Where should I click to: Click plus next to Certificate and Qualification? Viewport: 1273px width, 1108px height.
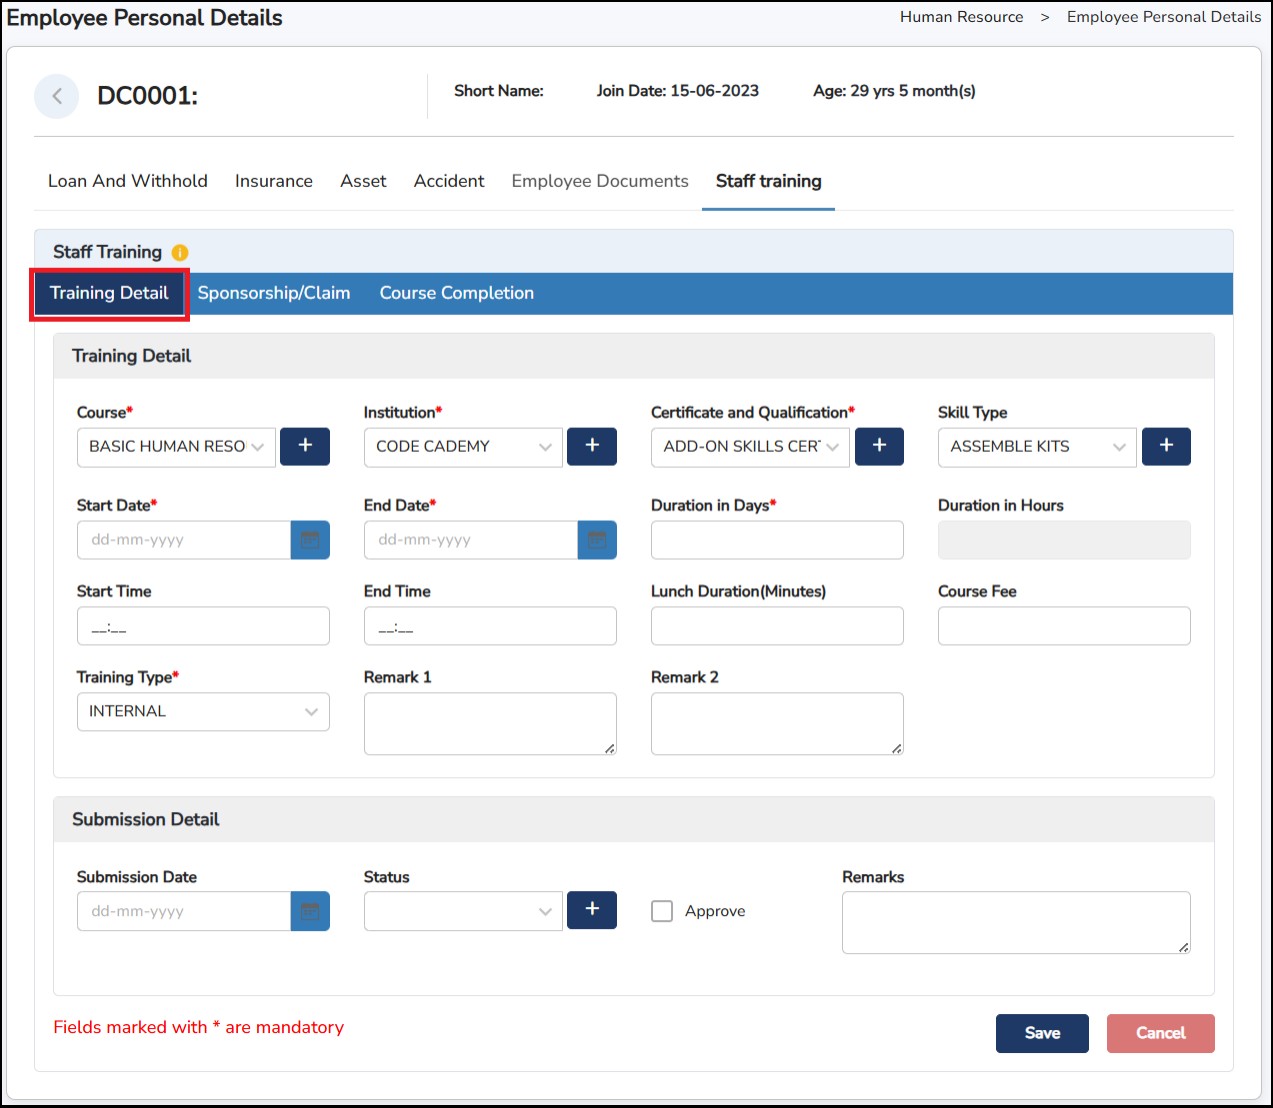[879, 446]
